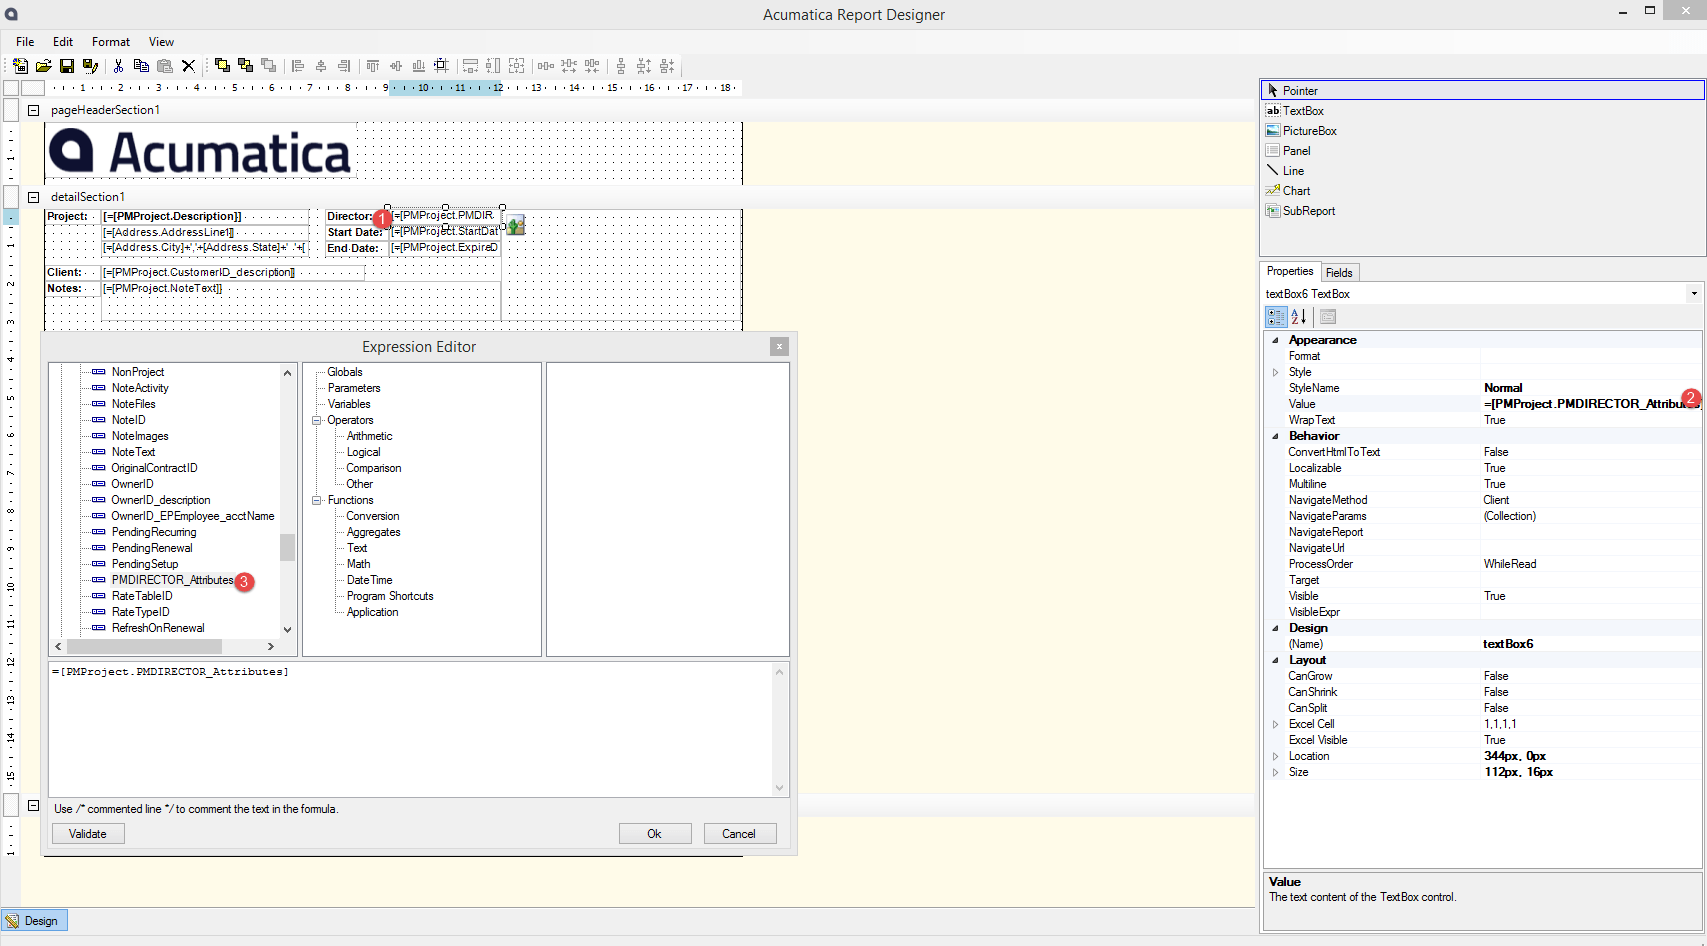Collapse the Operators tree node
Viewport: 1707px width, 946px height.
[317, 420]
